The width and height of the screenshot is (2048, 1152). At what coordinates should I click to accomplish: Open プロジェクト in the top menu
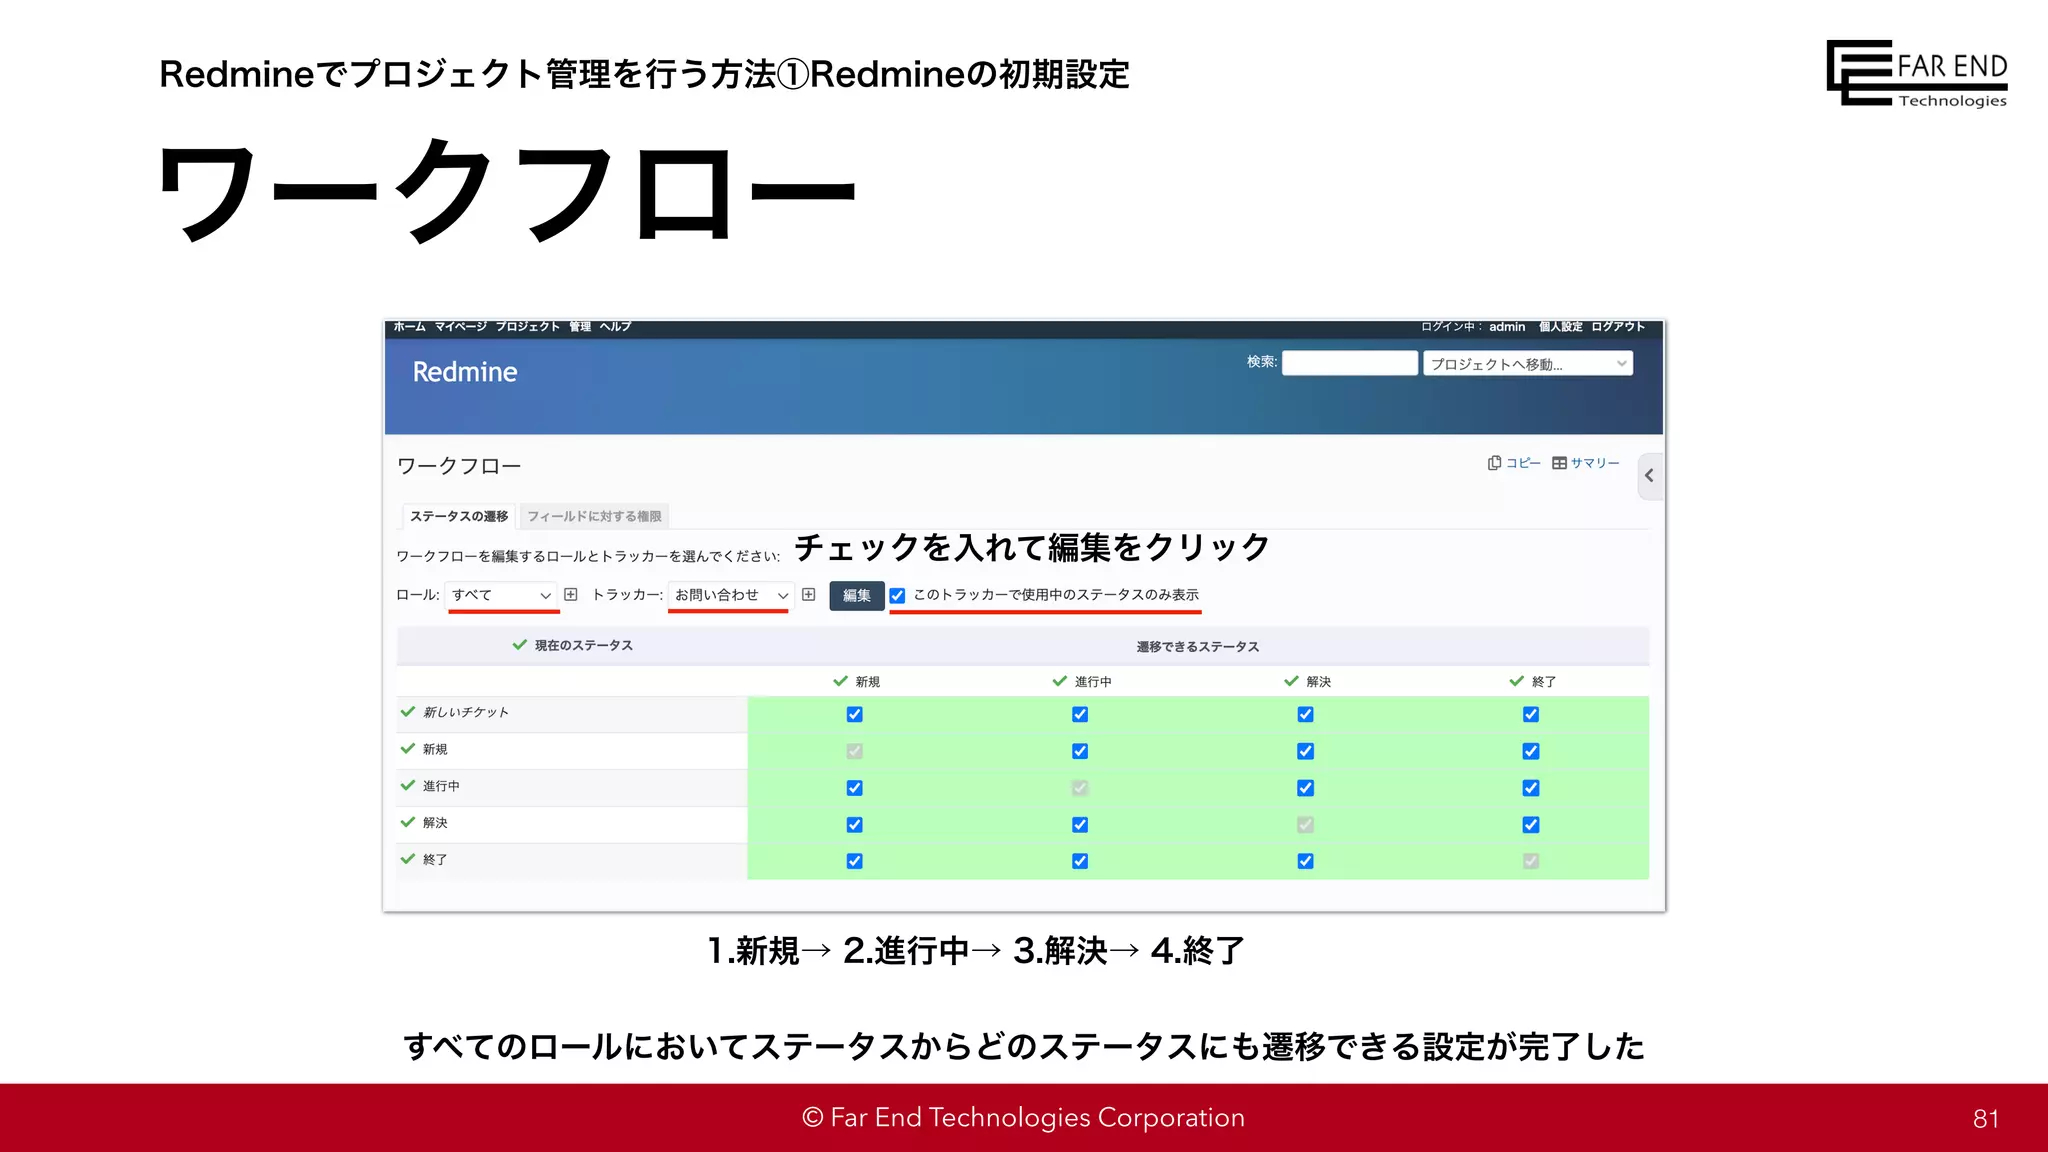click(x=527, y=327)
